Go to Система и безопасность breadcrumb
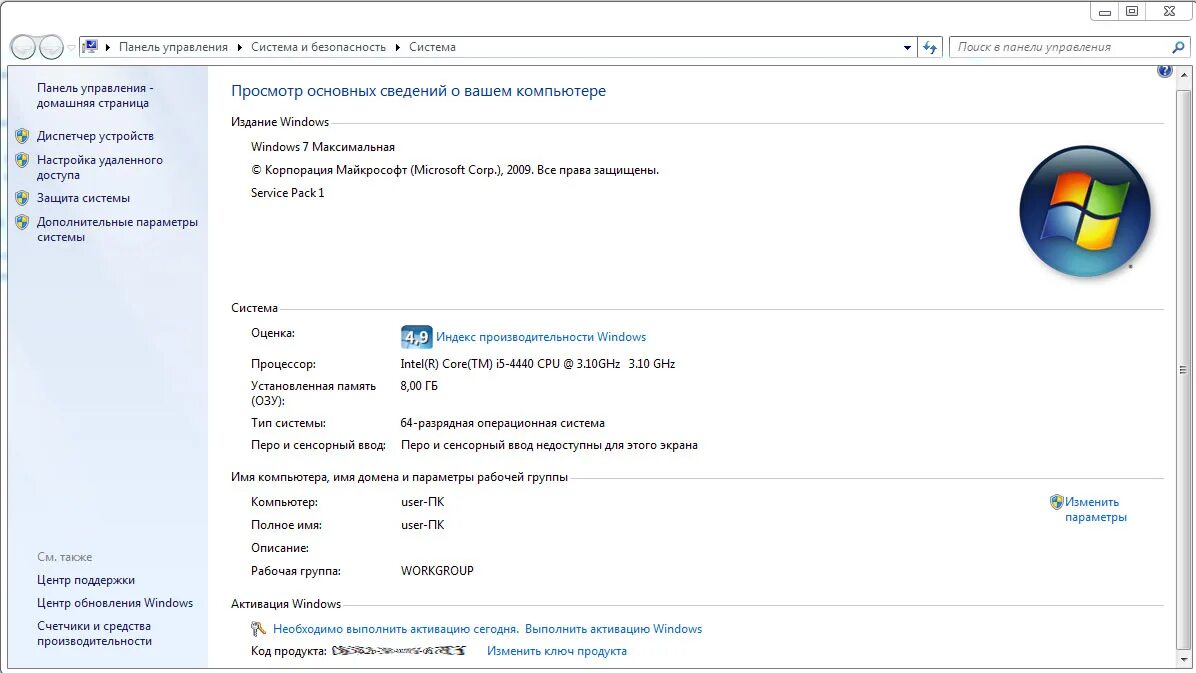This screenshot has height=673, width=1196. (318, 47)
